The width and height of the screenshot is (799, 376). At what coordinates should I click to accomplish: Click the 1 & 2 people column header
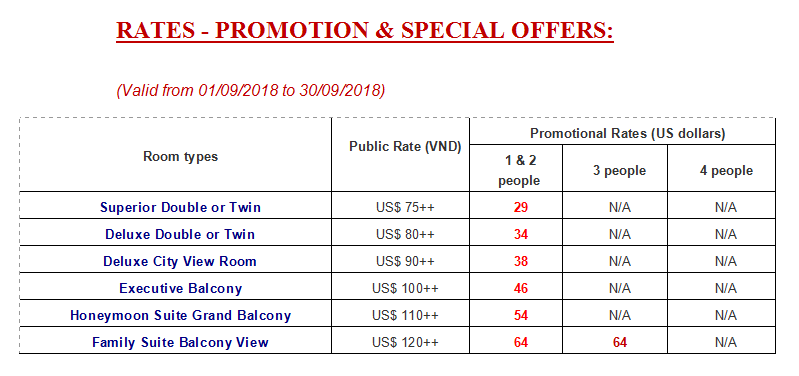tap(519, 171)
